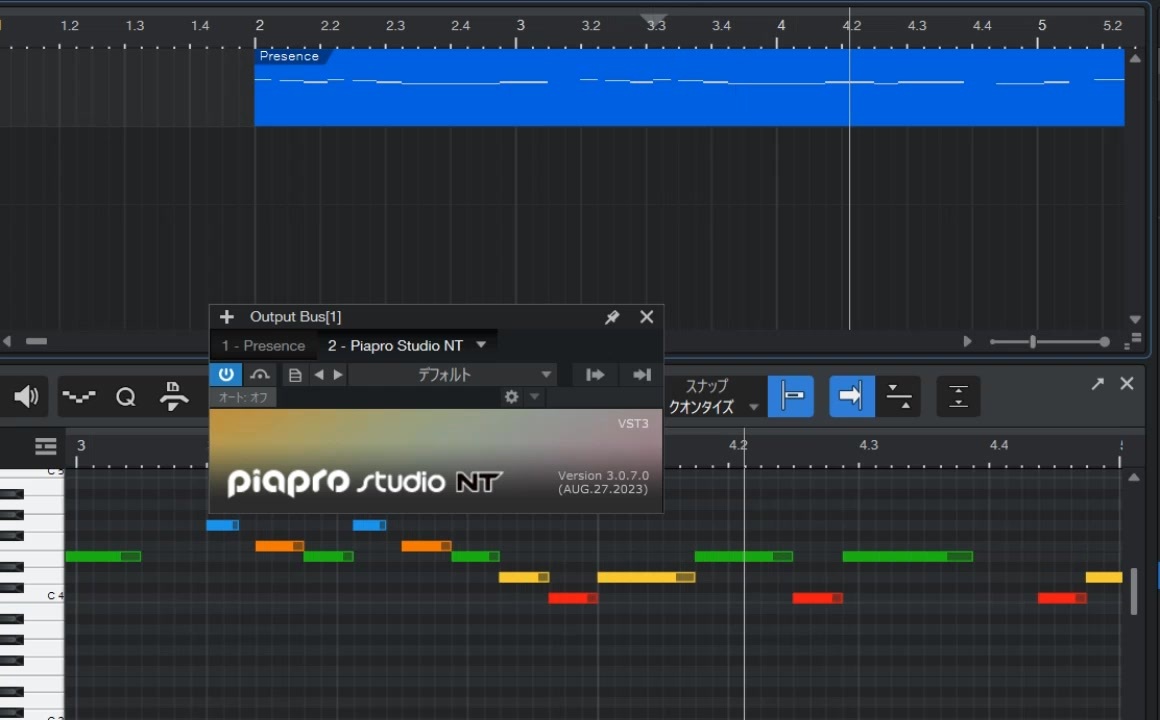Click the step record icon in editor toolbar

[x=173, y=397]
